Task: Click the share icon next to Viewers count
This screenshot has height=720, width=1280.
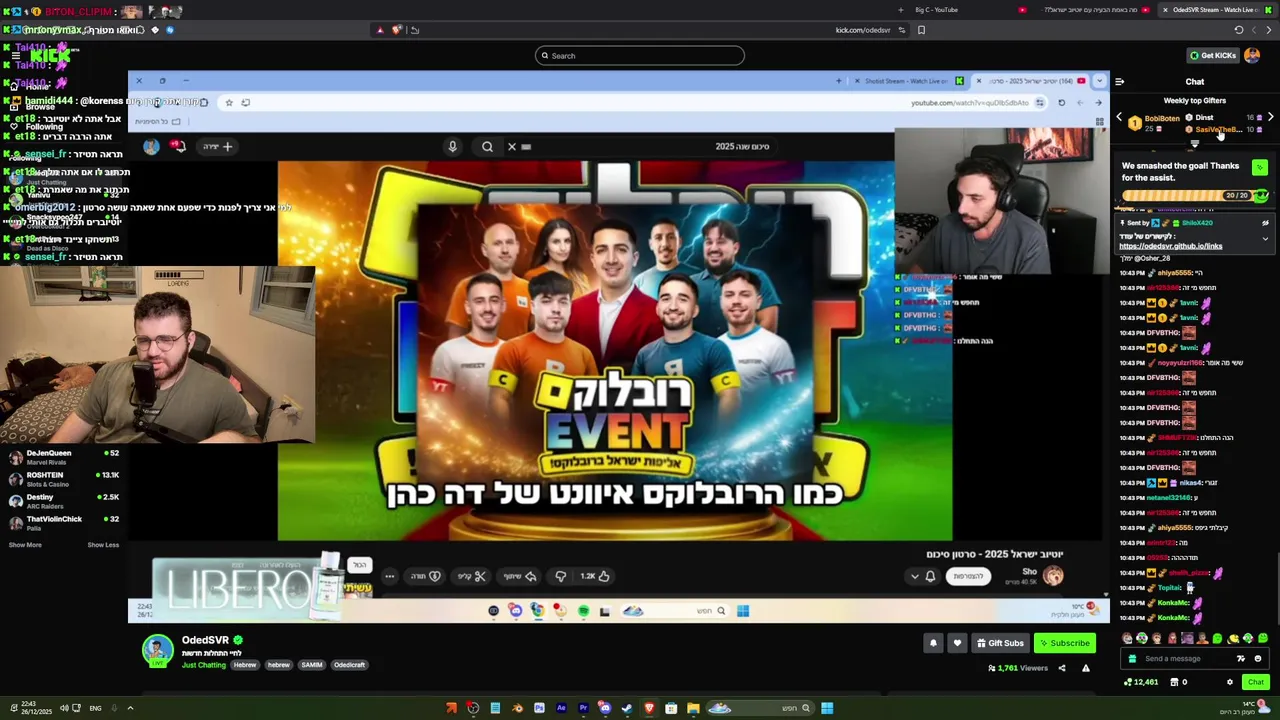Action: [x=1062, y=668]
